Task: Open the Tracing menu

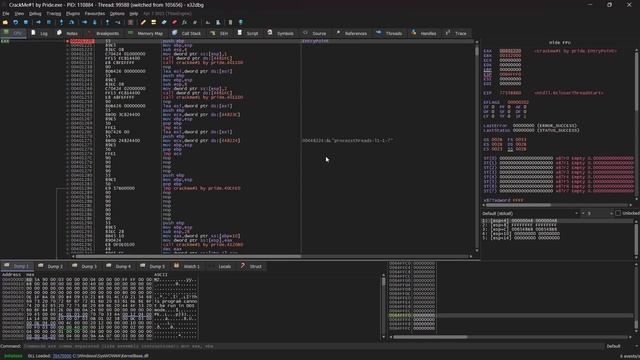Action: coord(53,13)
